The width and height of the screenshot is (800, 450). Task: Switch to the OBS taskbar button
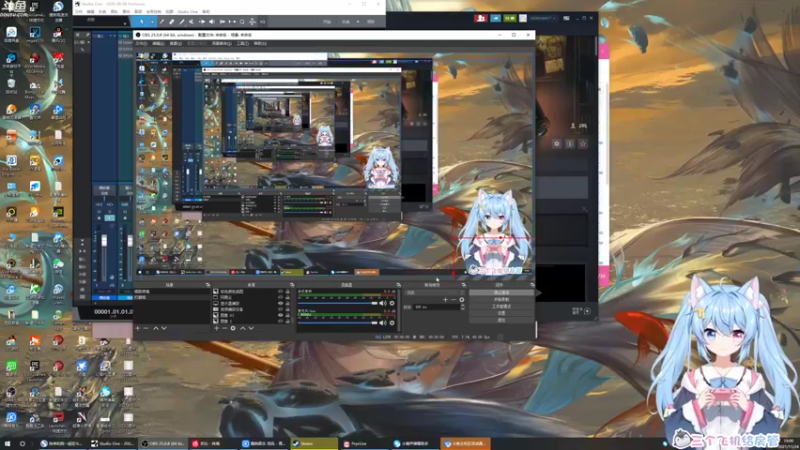(x=163, y=444)
